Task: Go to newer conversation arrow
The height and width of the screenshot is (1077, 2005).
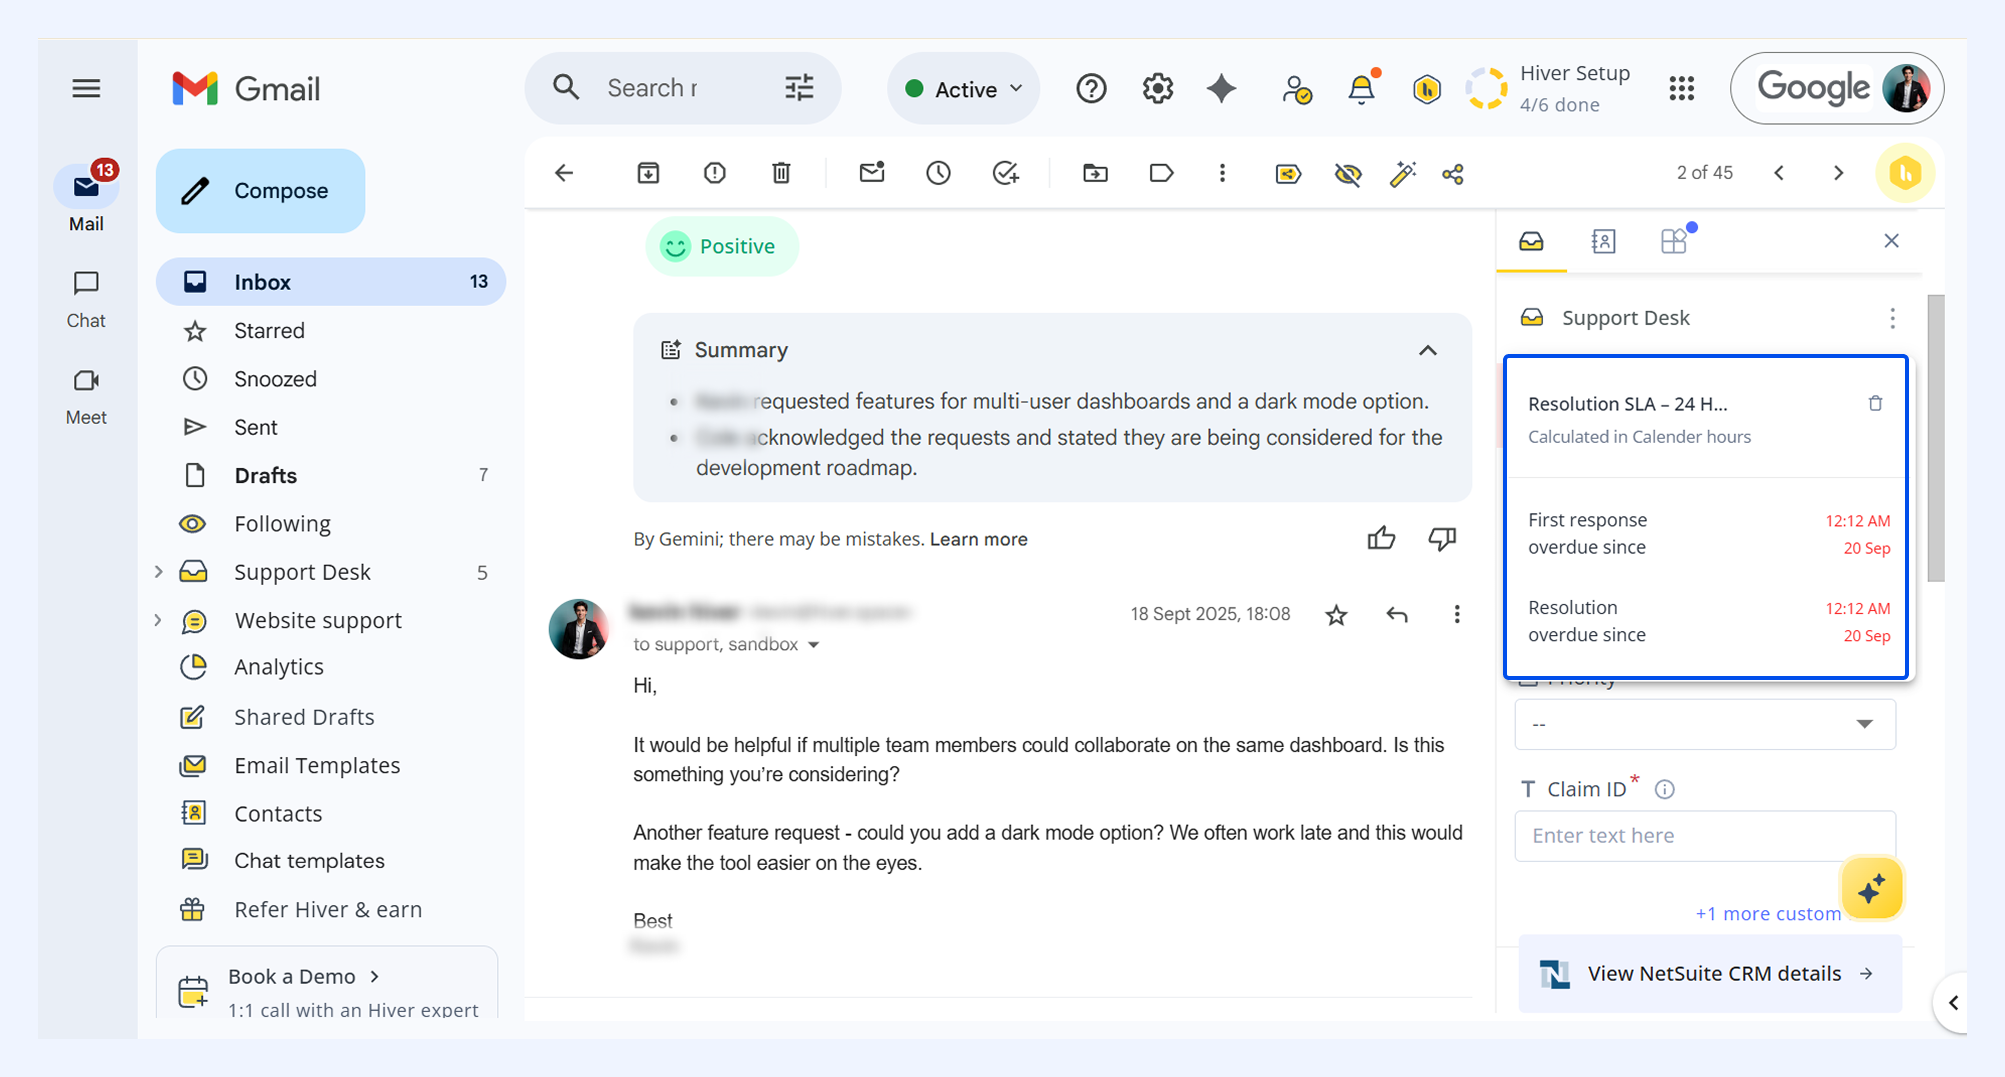Action: point(1779,173)
